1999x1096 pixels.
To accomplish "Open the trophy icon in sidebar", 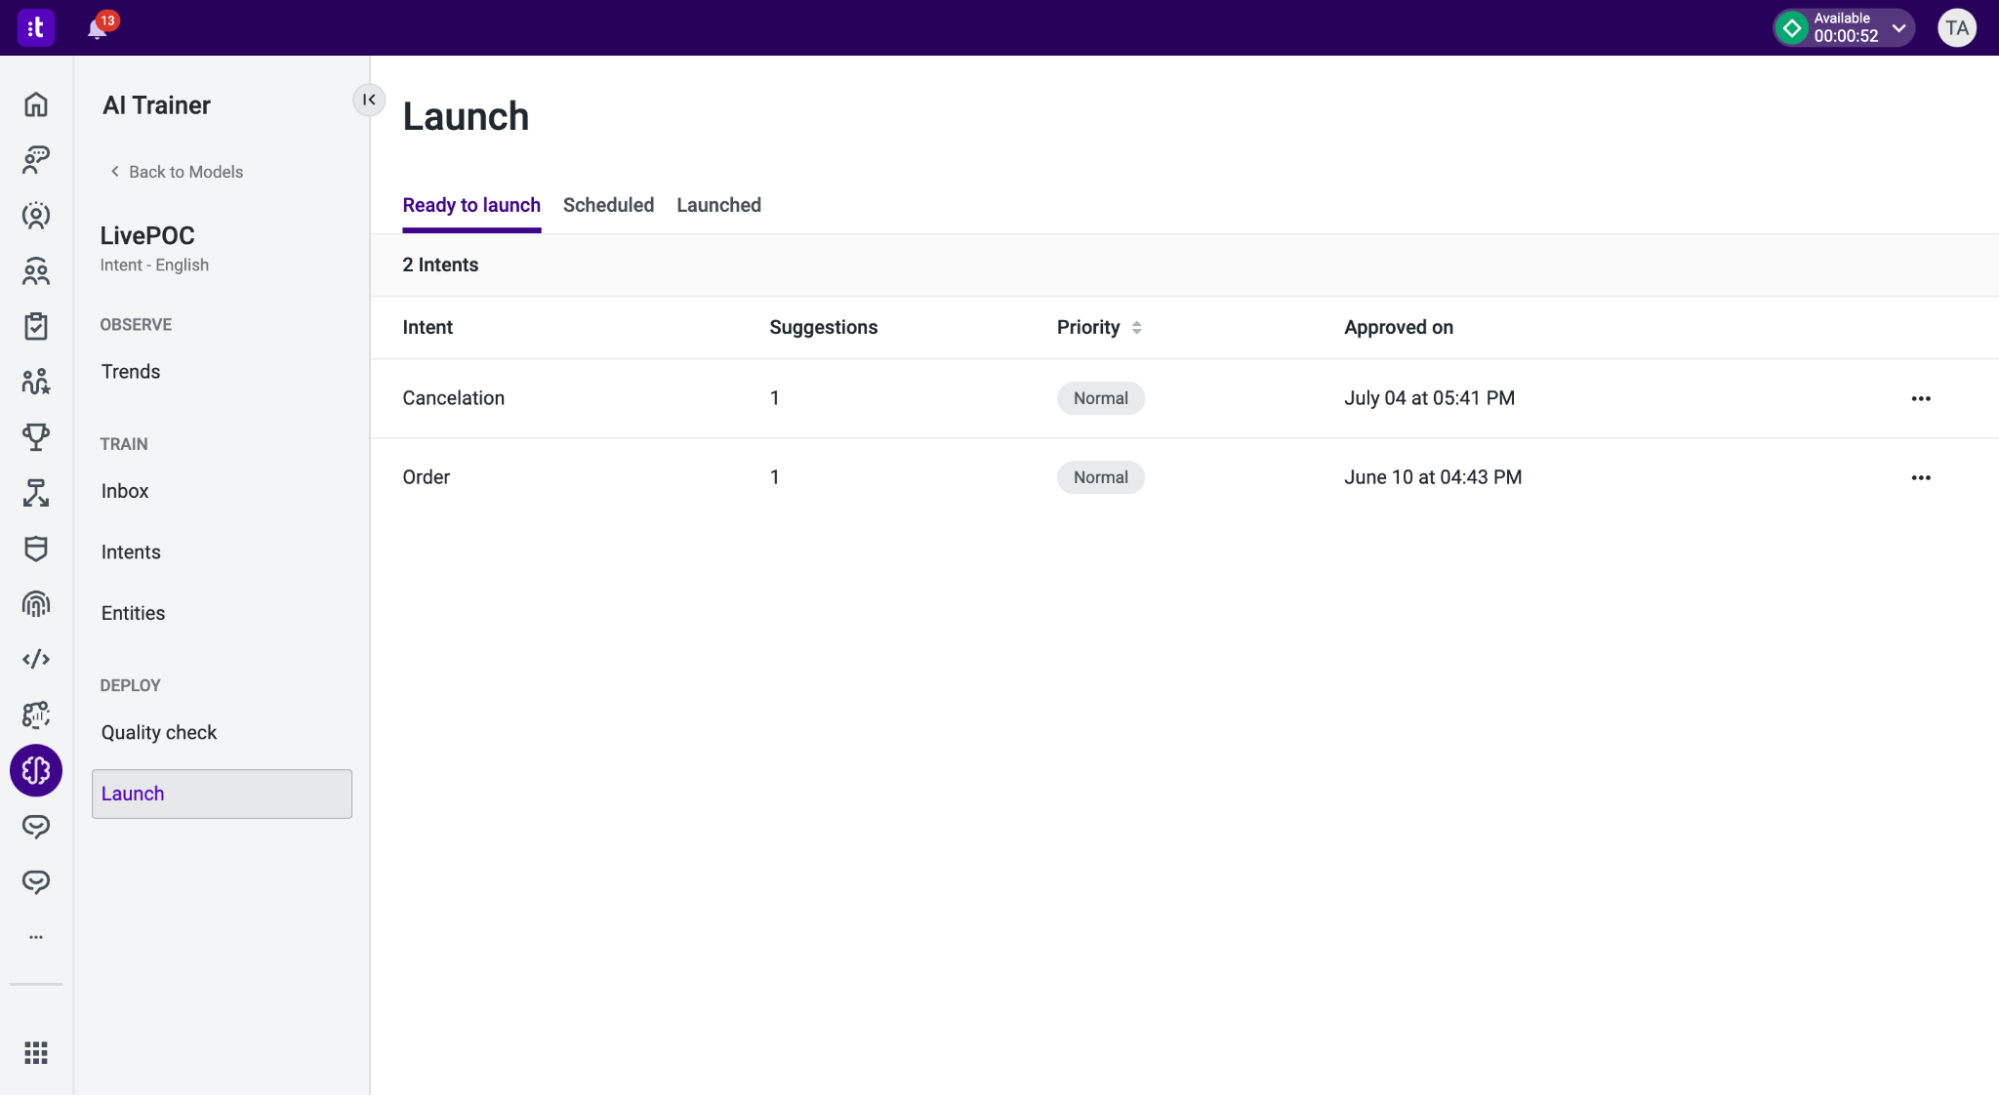I will coord(36,437).
